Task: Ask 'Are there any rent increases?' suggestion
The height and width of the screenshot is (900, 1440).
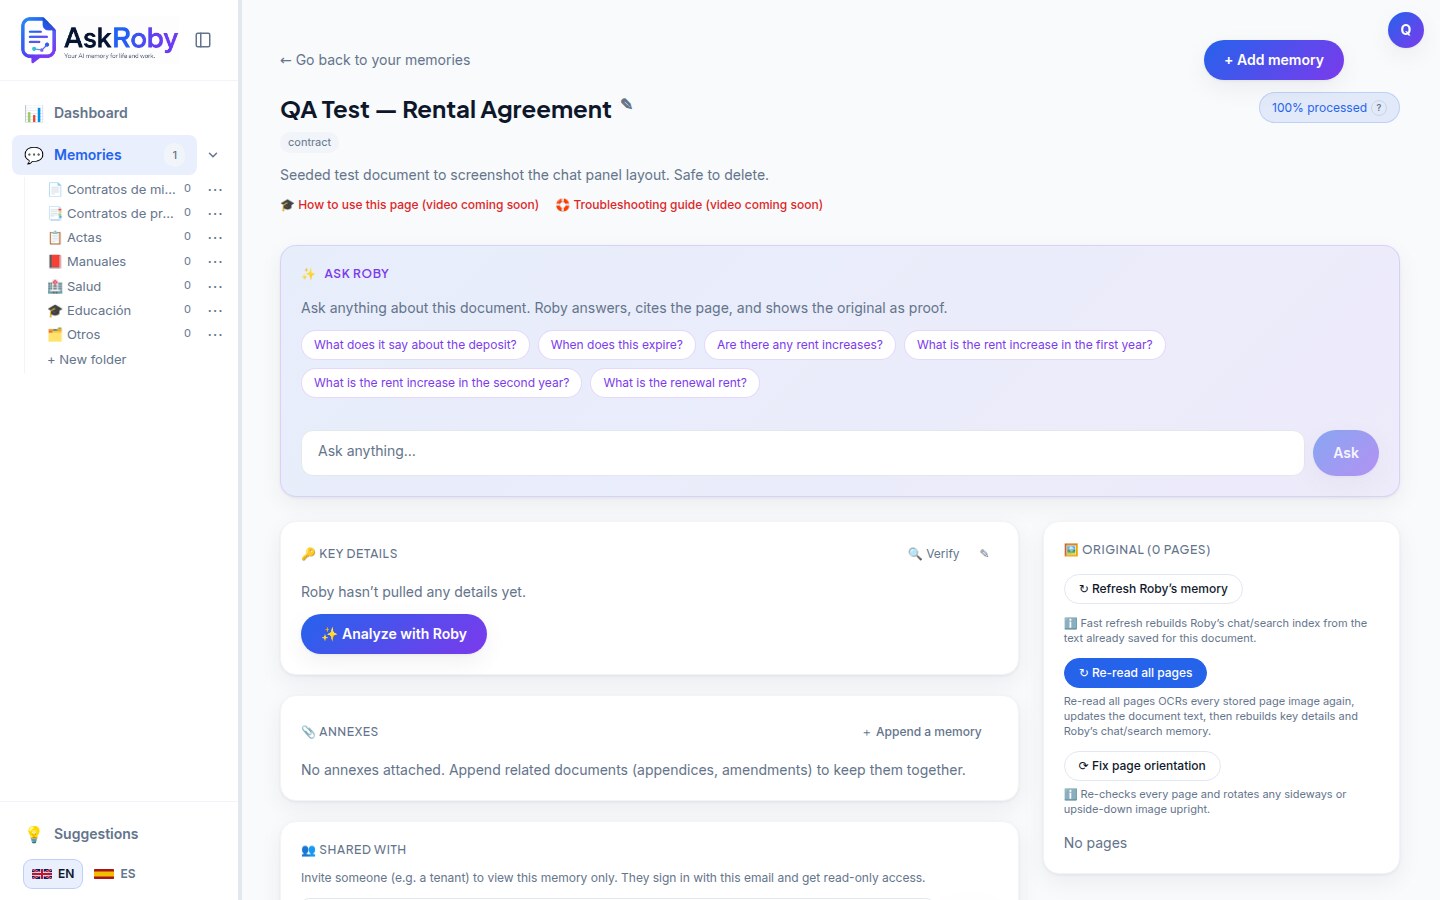Action: click(800, 345)
